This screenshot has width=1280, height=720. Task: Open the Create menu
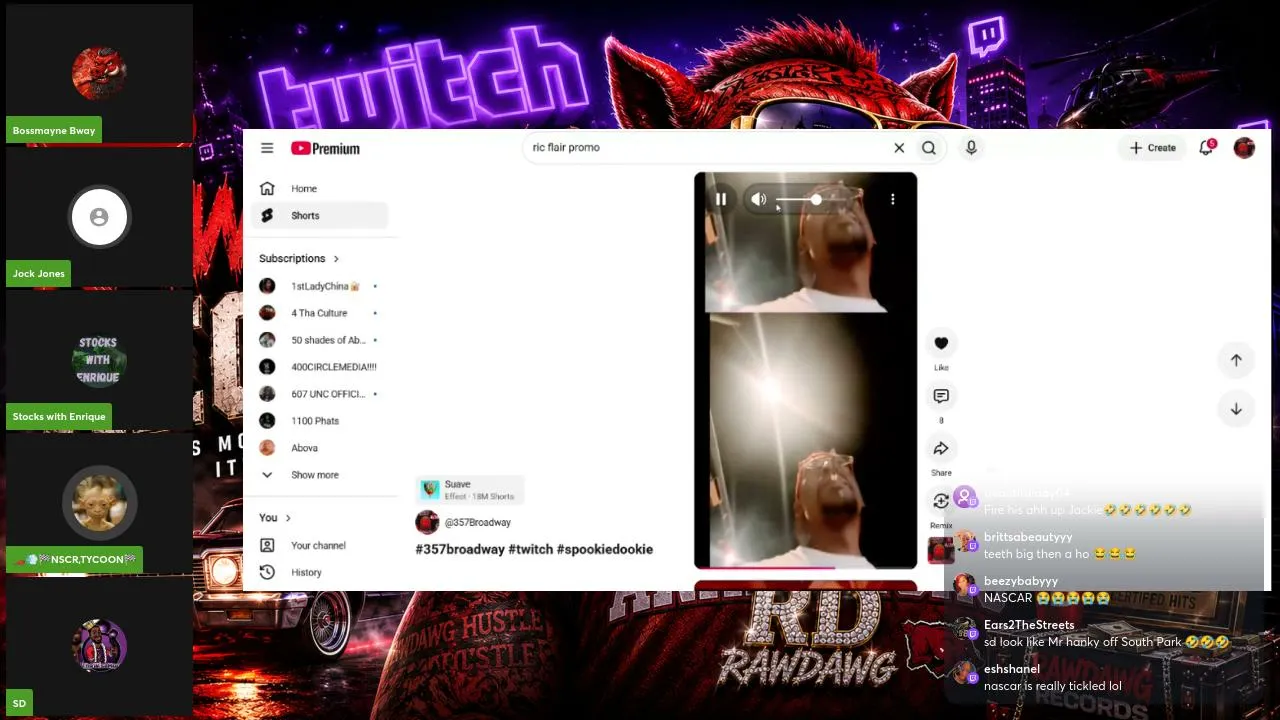click(x=1153, y=148)
